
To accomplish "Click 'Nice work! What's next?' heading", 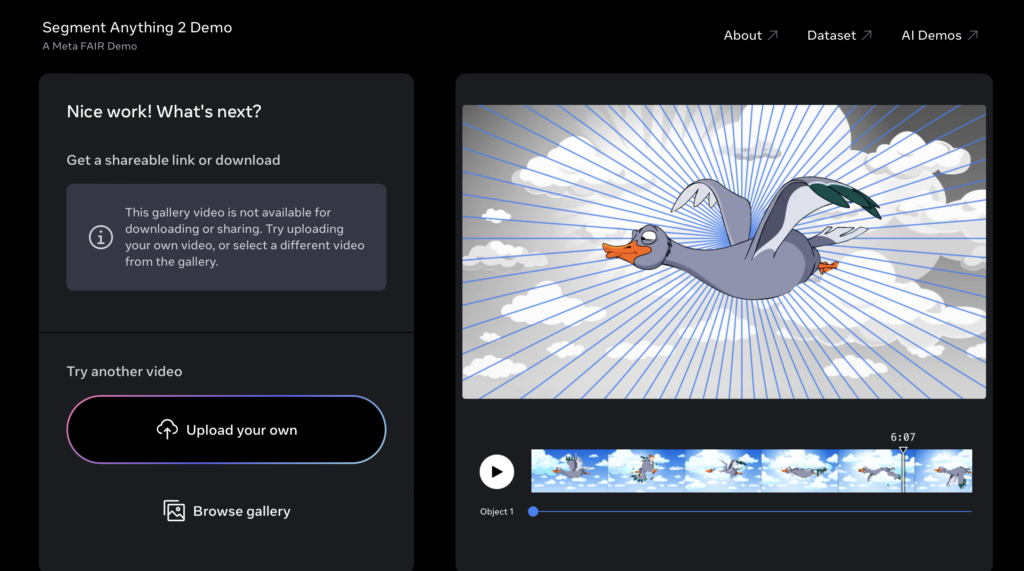I will (x=164, y=112).
